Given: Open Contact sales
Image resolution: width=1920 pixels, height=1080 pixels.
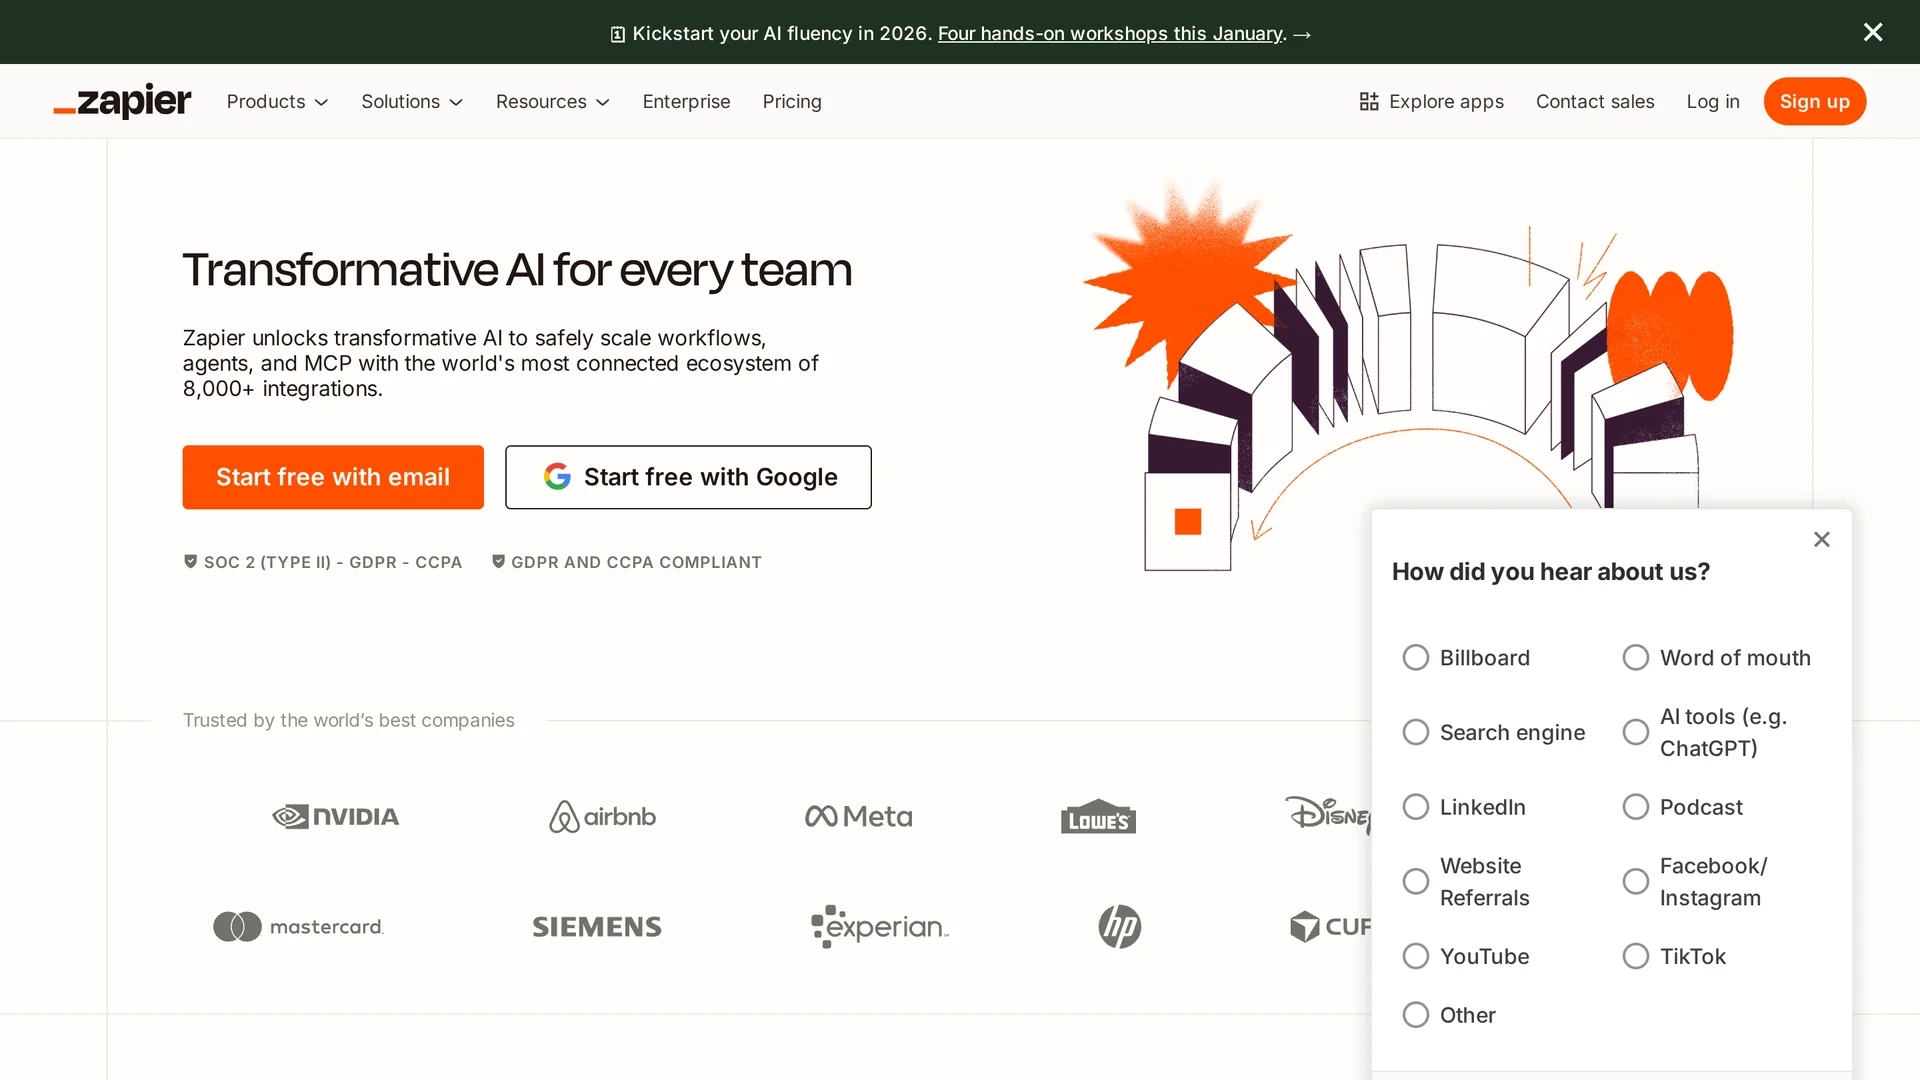Looking at the screenshot, I should (x=1595, y=102).
